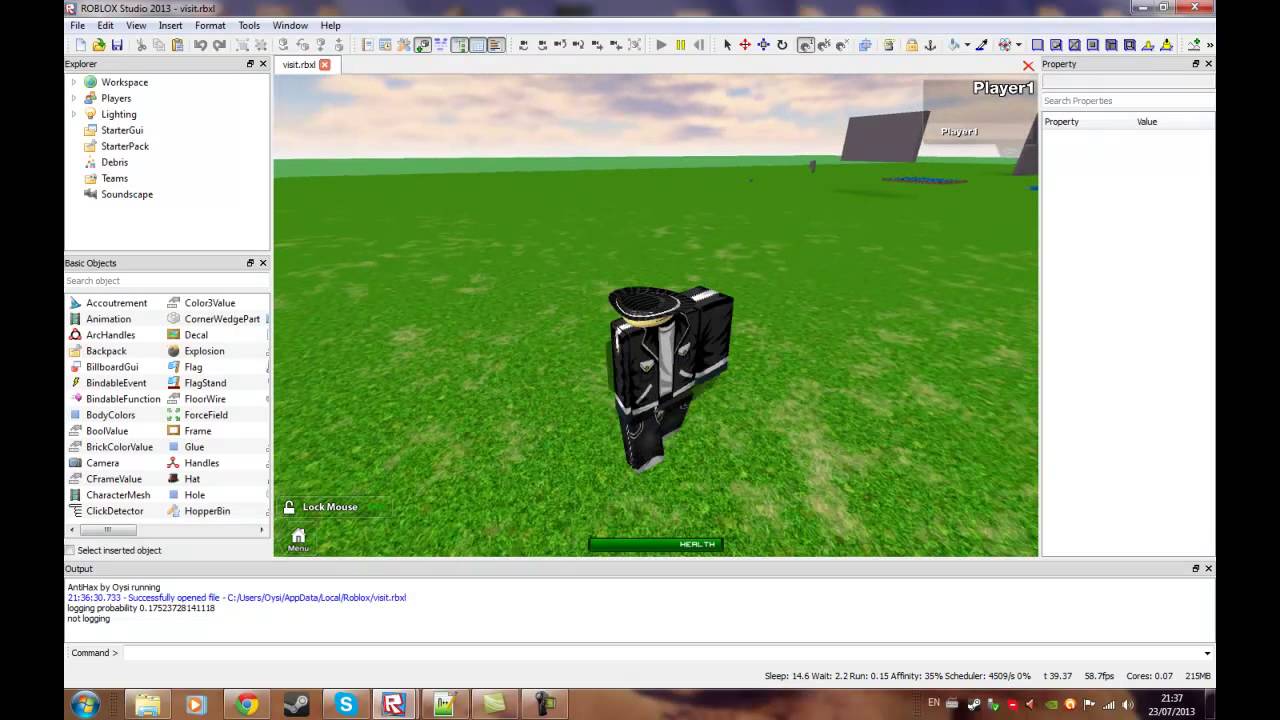
Task: Open the File menu
Action: point(77,25)
